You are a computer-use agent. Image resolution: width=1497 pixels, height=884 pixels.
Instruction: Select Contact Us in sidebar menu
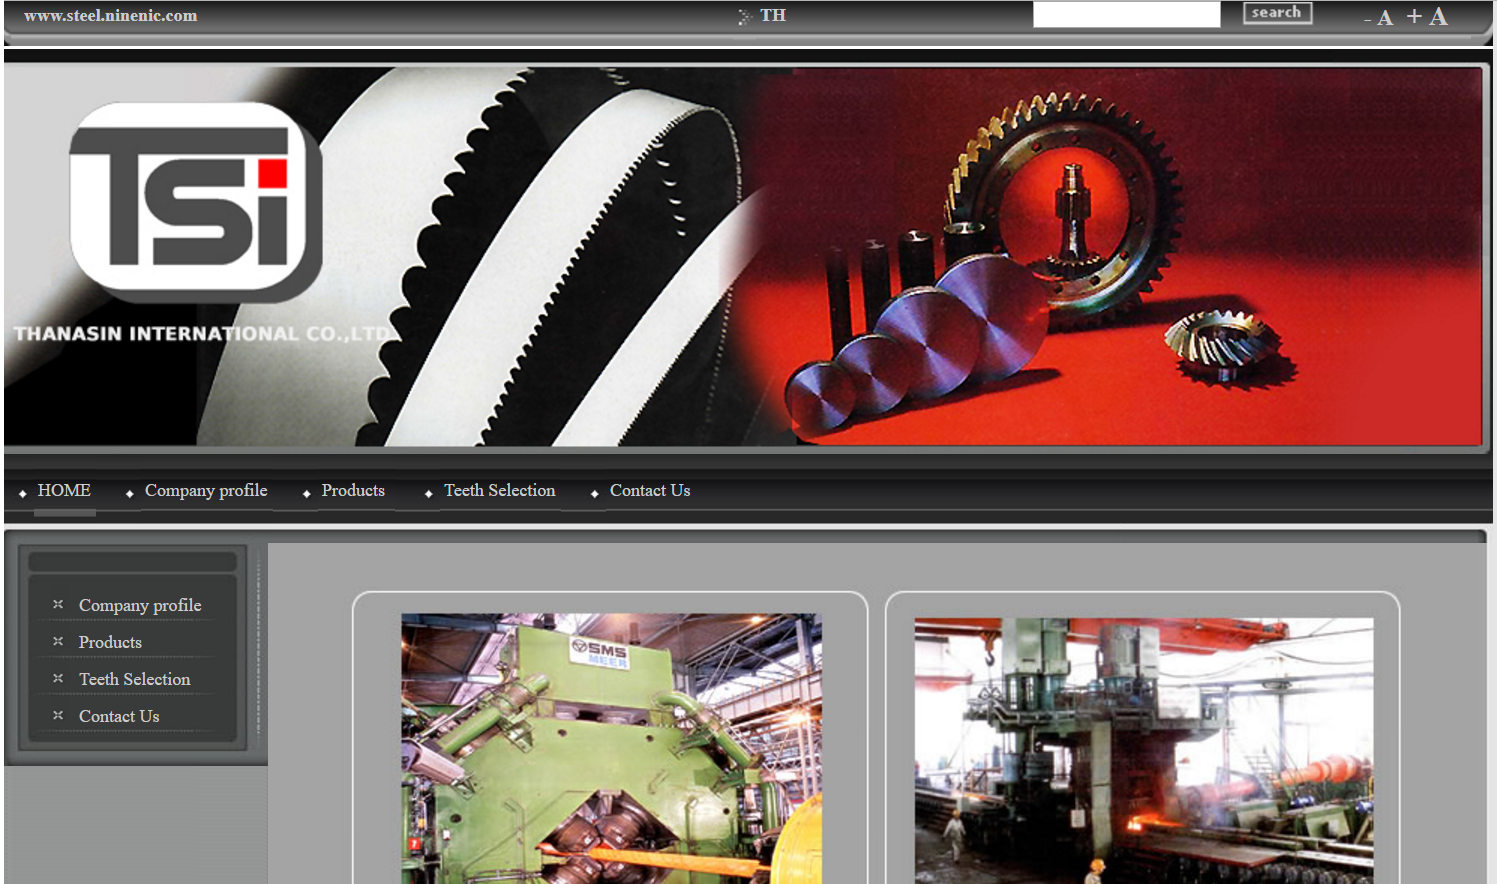(119, 716)
